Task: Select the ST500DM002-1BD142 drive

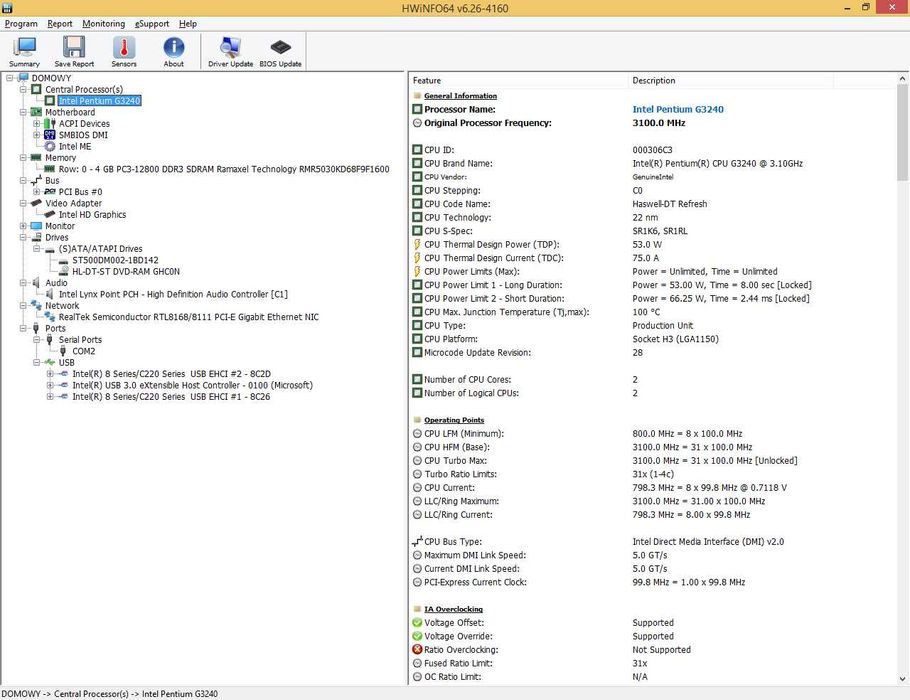Action: (115, 260)
